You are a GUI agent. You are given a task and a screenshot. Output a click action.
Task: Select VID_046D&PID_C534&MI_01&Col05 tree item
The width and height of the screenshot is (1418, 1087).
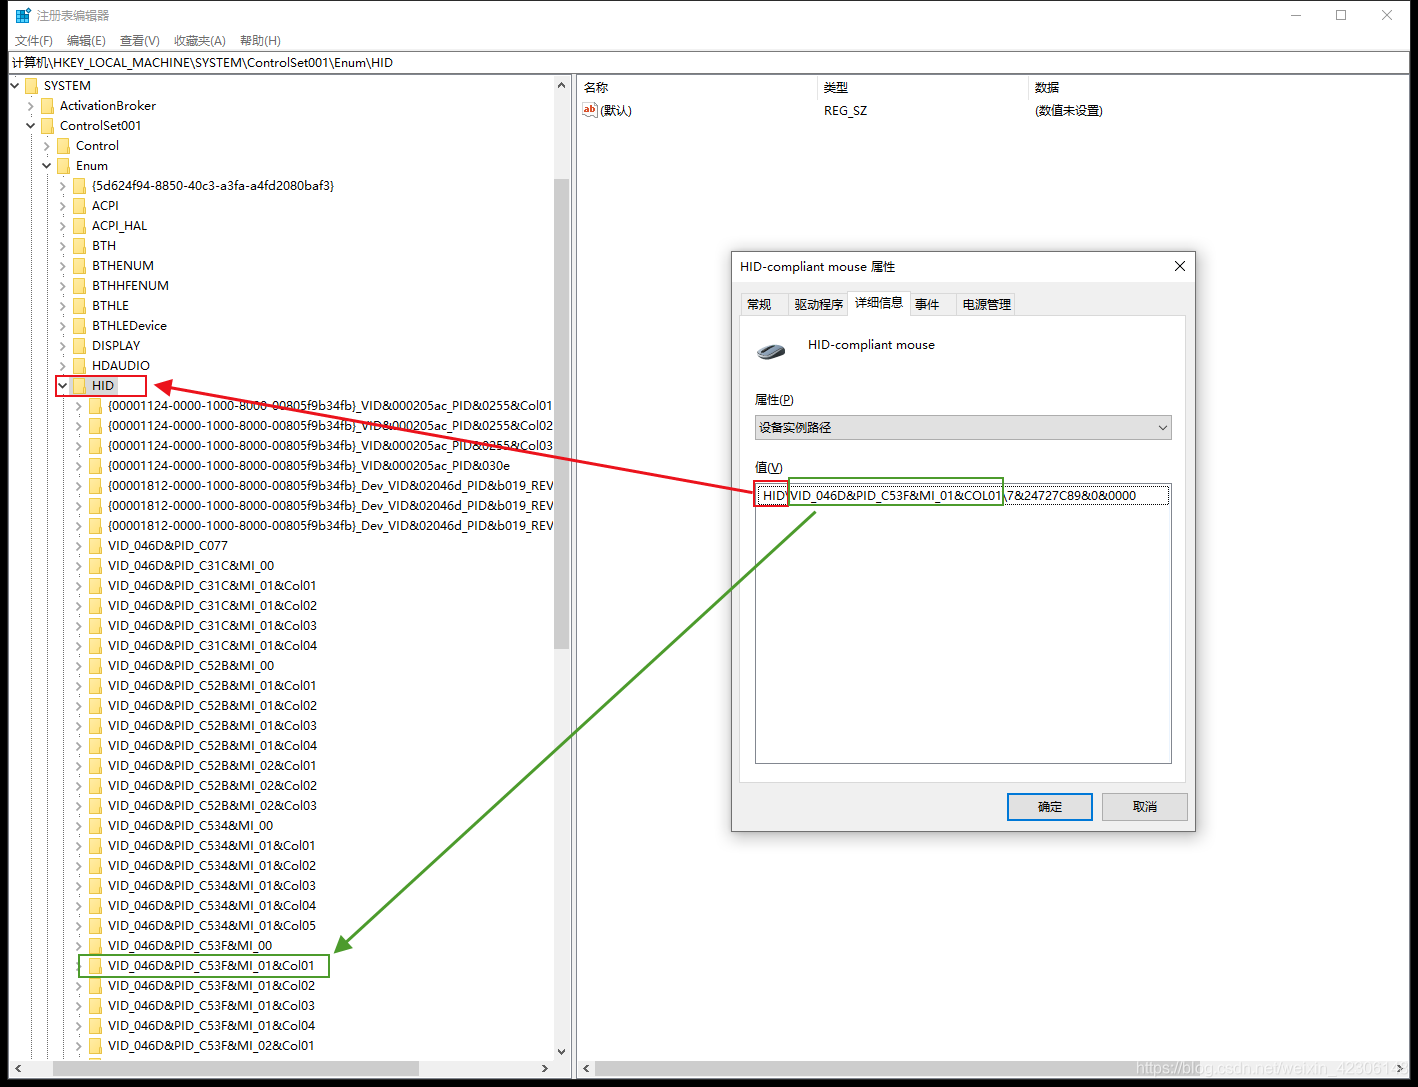click(x=211, y=926)
